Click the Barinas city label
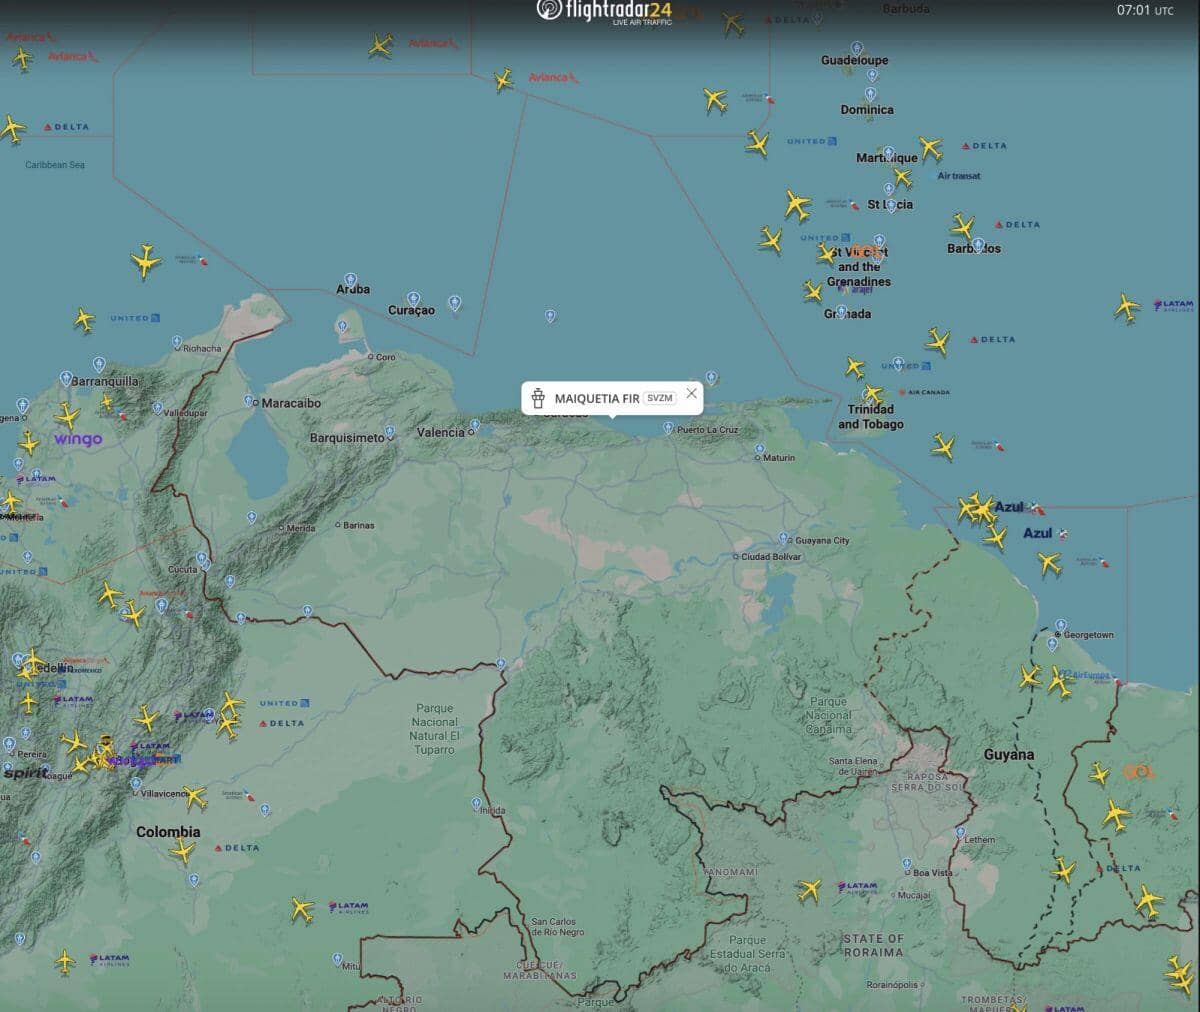Image resolution: width=1200 pixels, height=1012 pixels. pos(359,525)
